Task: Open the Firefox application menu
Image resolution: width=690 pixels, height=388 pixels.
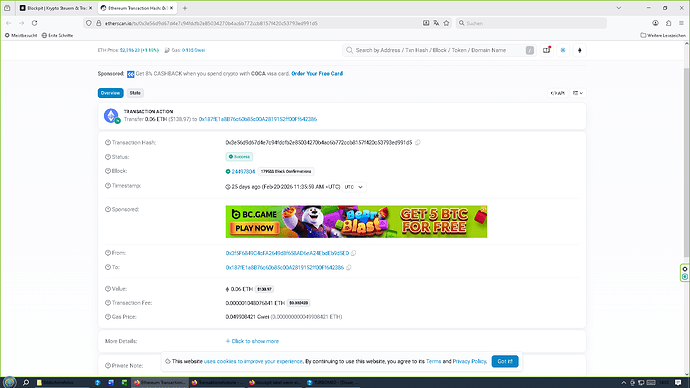Action: 681,23
